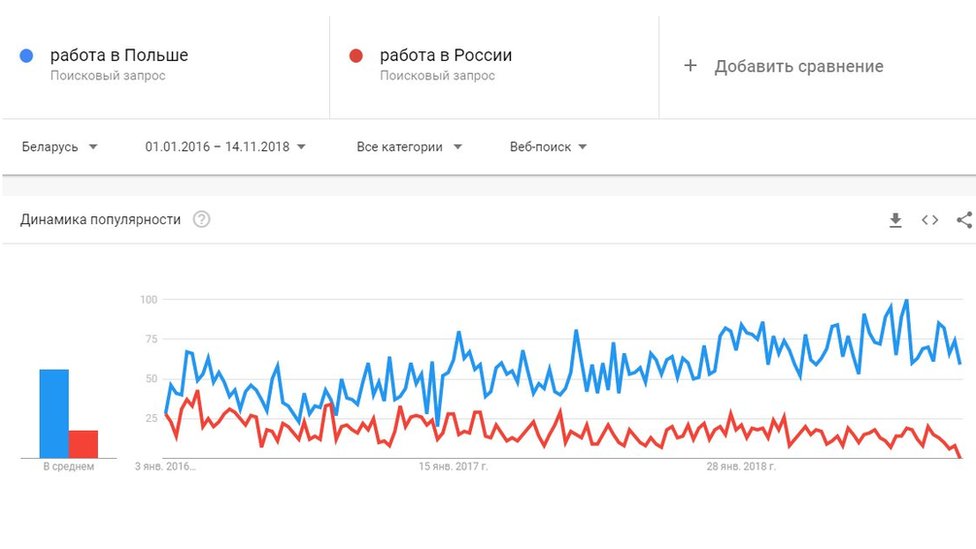
Task: Click the red dot for работа в России
Action: point(356,56)
